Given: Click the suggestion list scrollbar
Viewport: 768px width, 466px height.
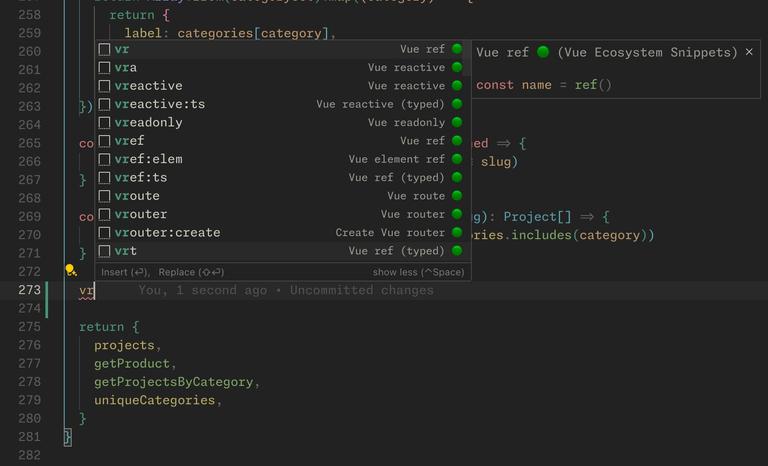Looking at the screenshot, I should (467, 59).
